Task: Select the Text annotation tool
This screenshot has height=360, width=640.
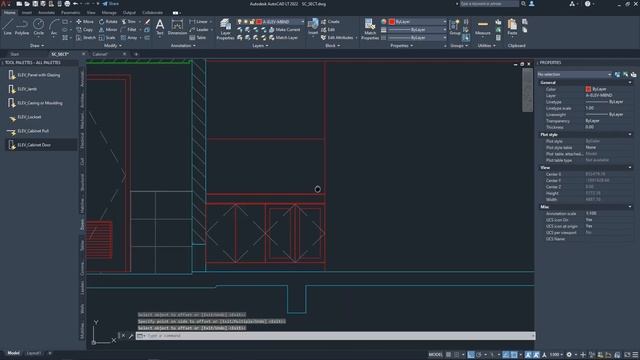Action: click(160, 27)
